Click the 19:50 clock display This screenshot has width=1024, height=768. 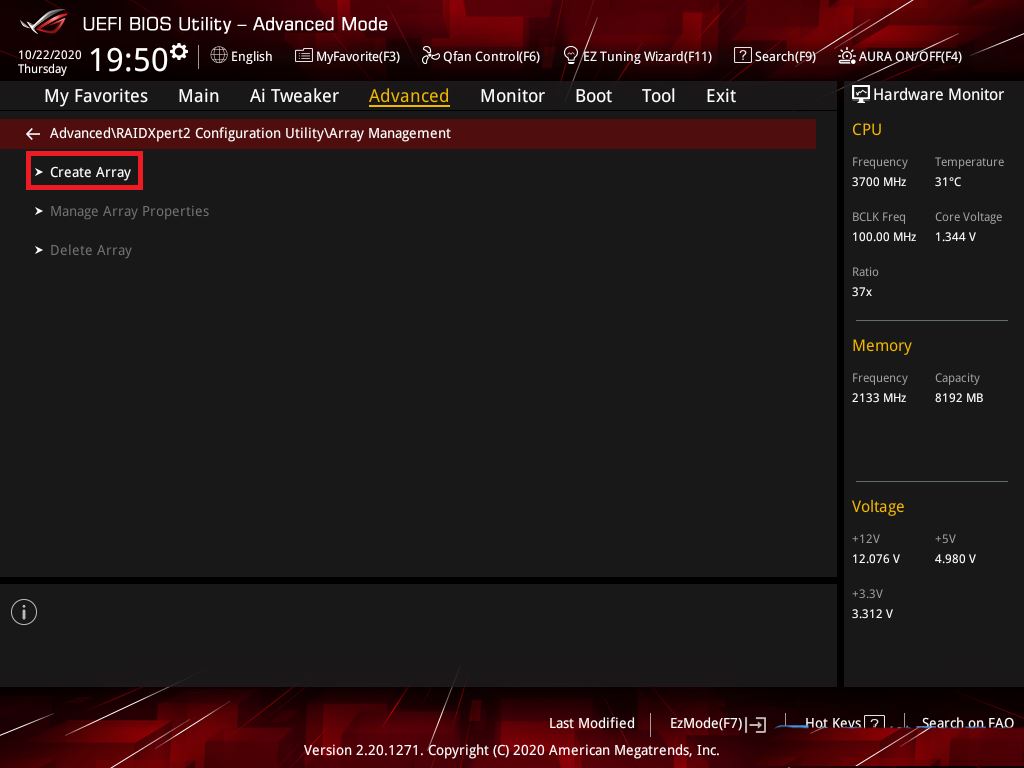[x=129, y=59]
